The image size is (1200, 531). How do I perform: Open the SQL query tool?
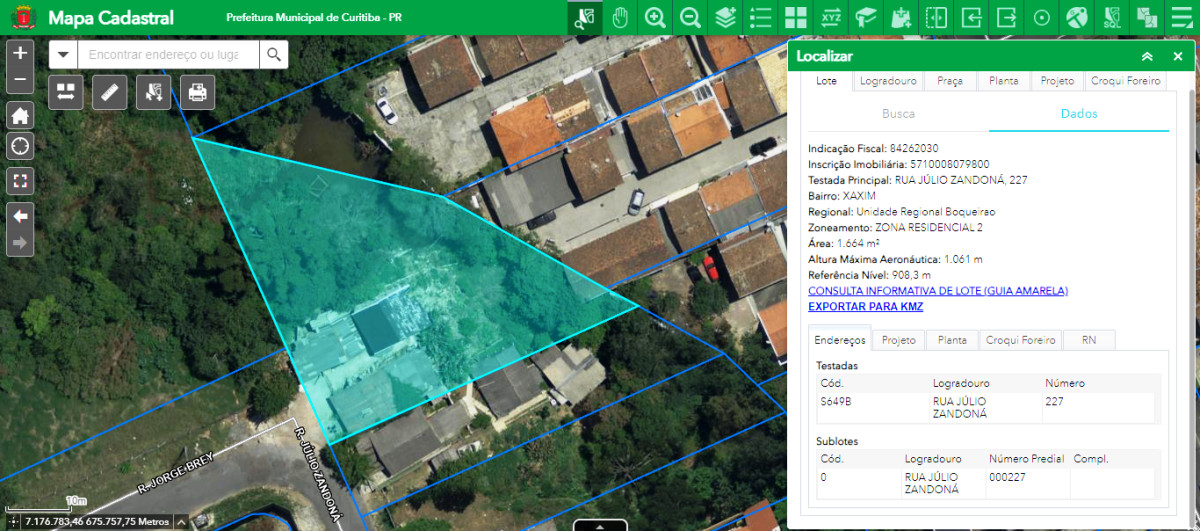(1111, 17)
